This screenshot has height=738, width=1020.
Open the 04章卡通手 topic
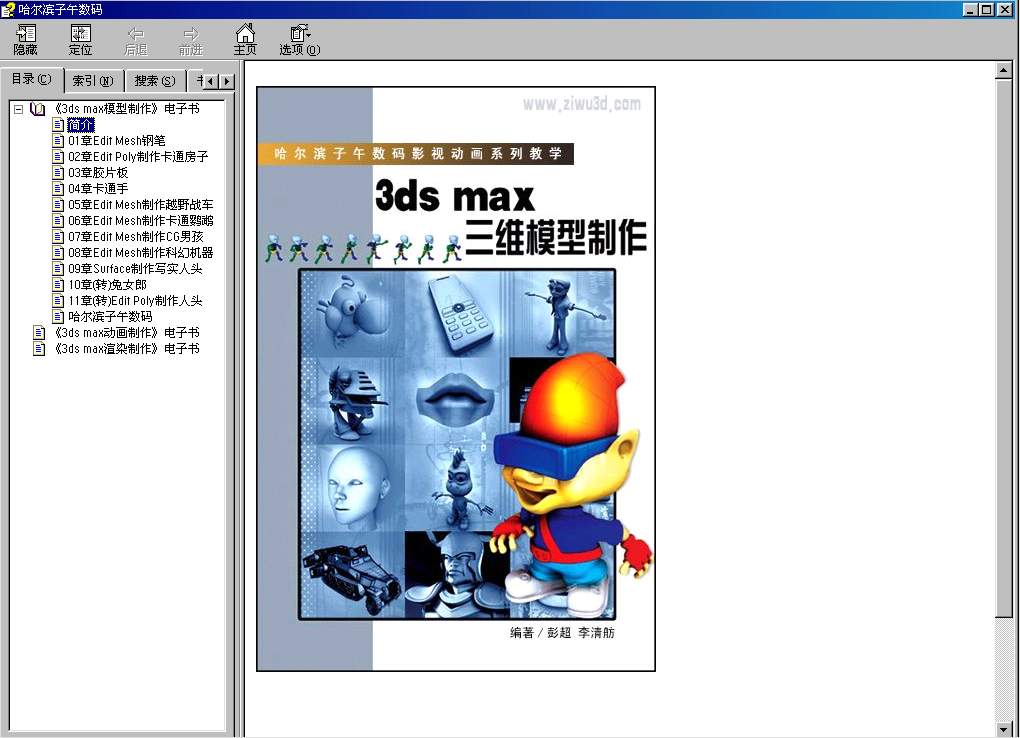[x=98, y=189]
